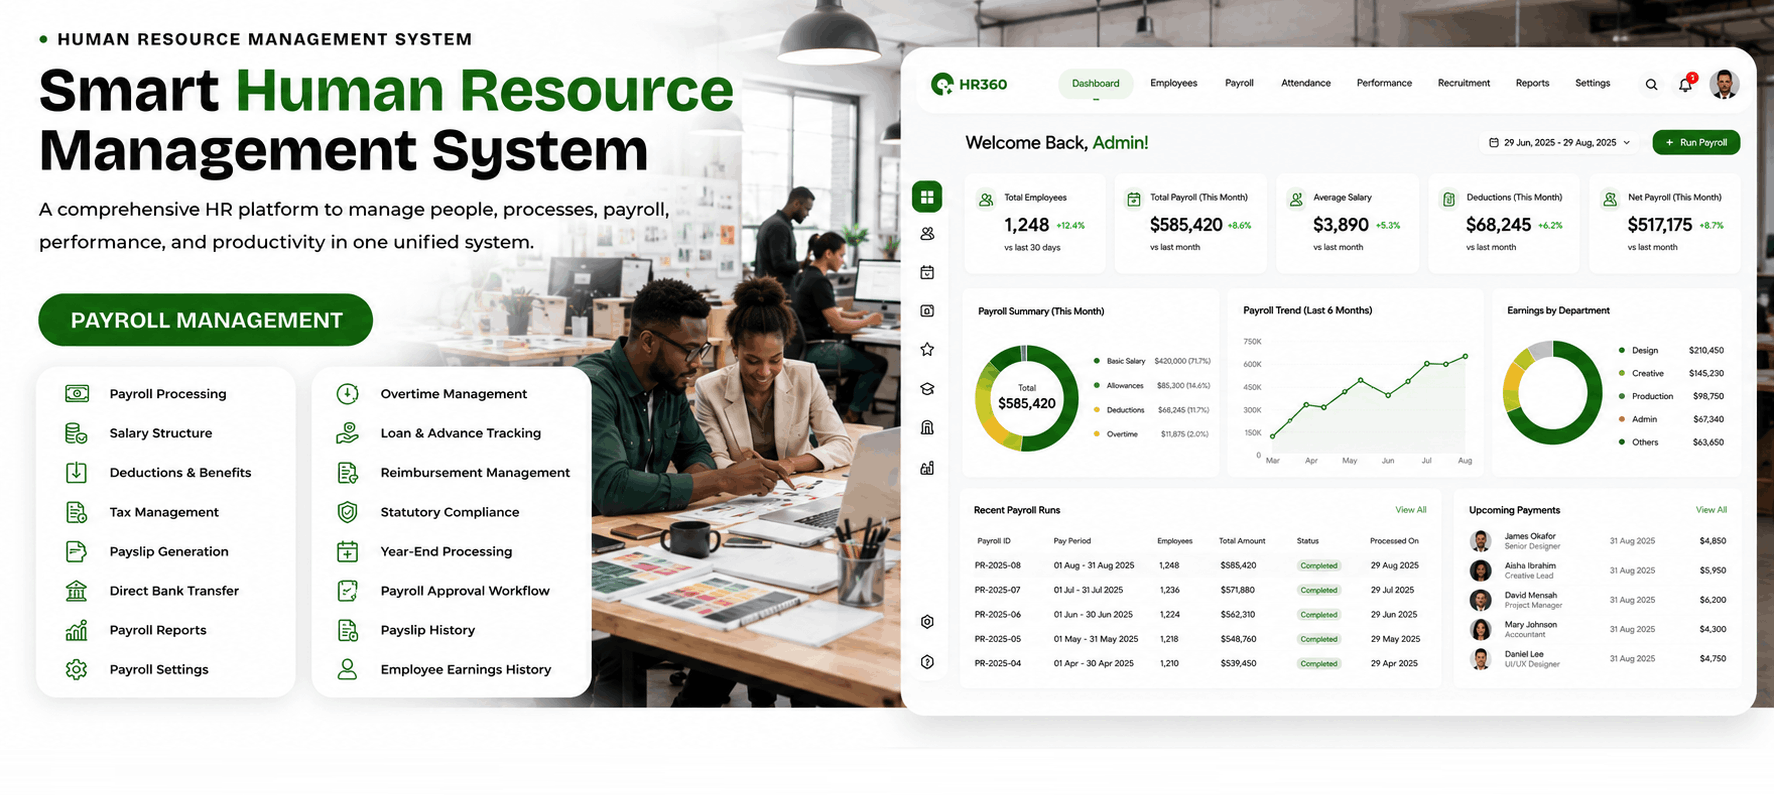The height and width of the screenshot is (795, 1774).
Task: Open the graduation cap sidebar icon
Action: tap(927, 389)
